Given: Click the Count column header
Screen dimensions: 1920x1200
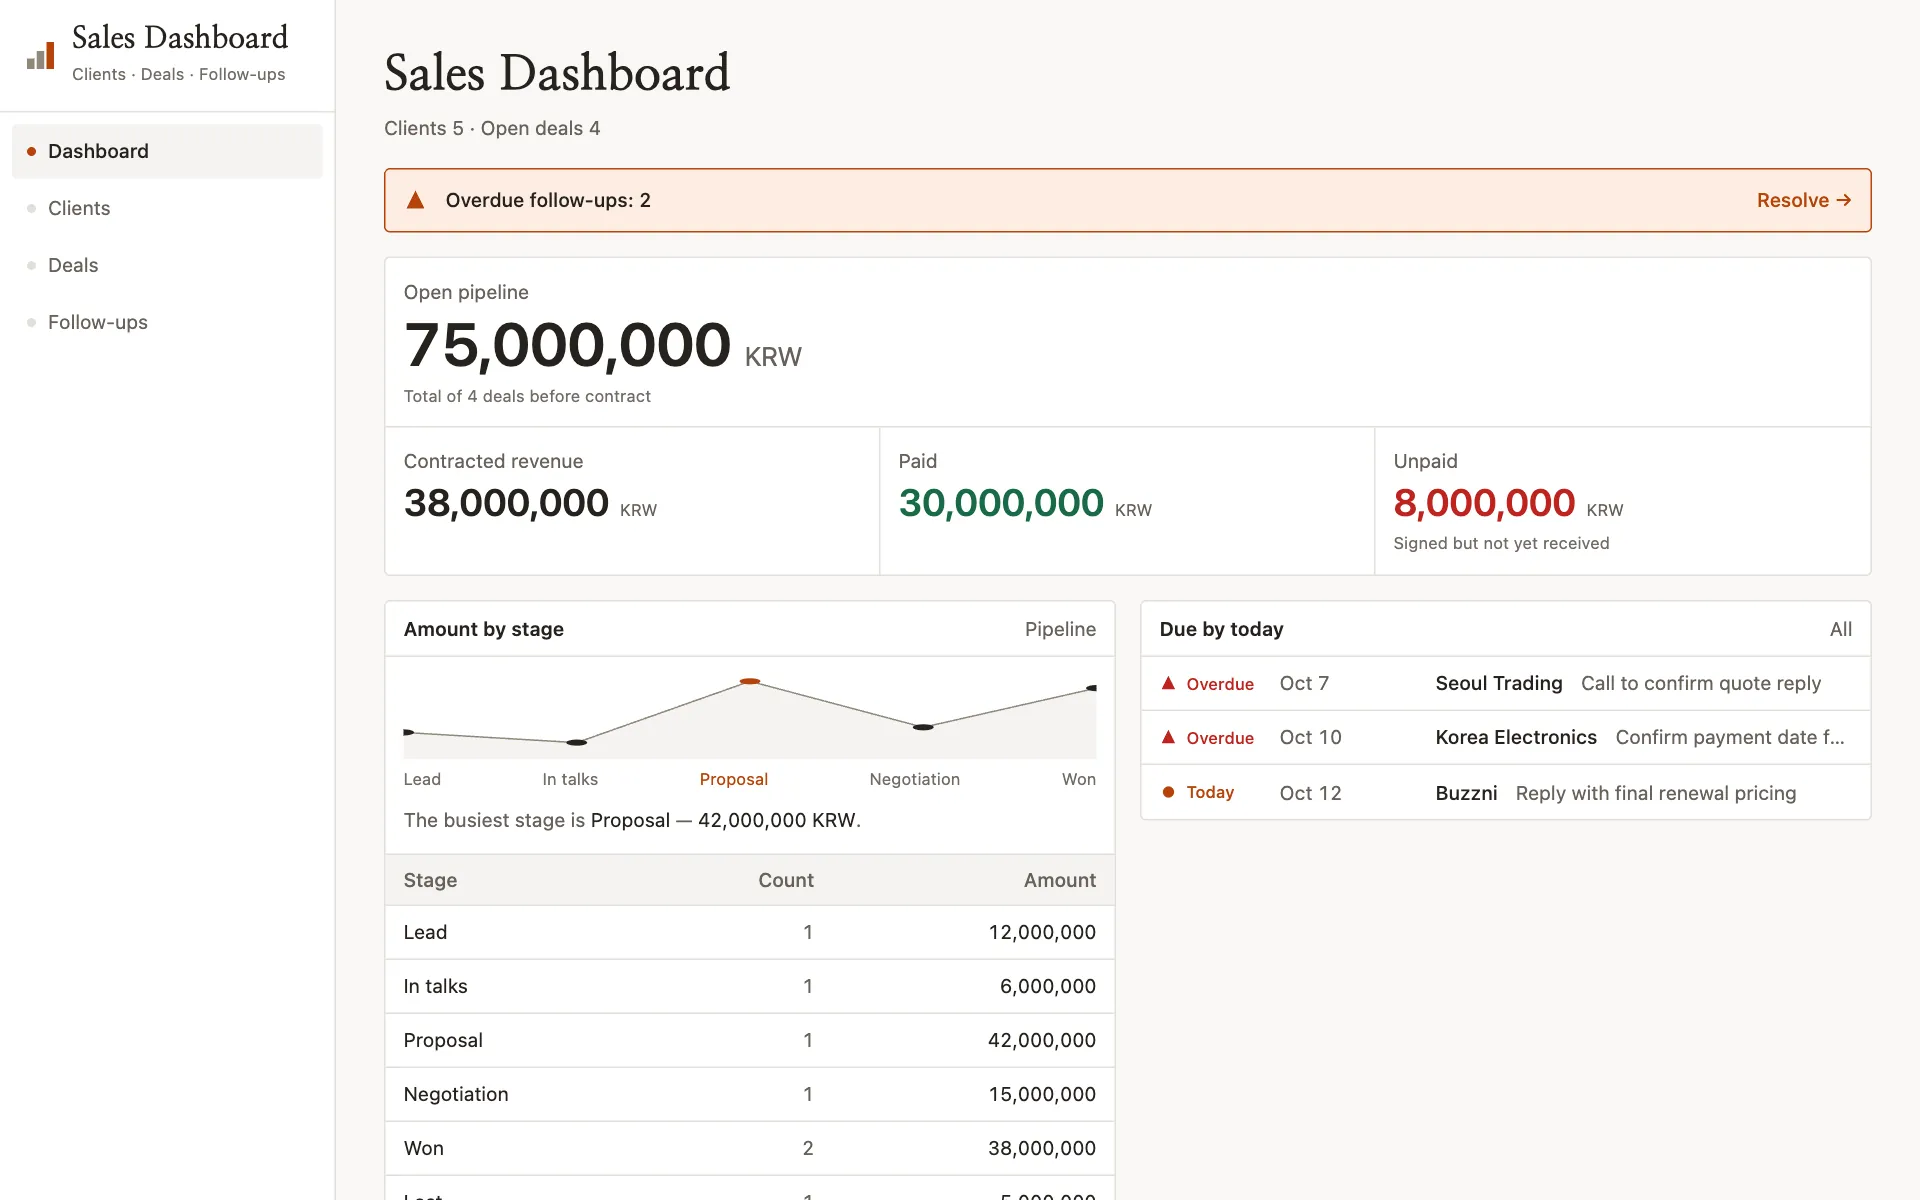Looking at the screenshot, I should pos(786,880).
